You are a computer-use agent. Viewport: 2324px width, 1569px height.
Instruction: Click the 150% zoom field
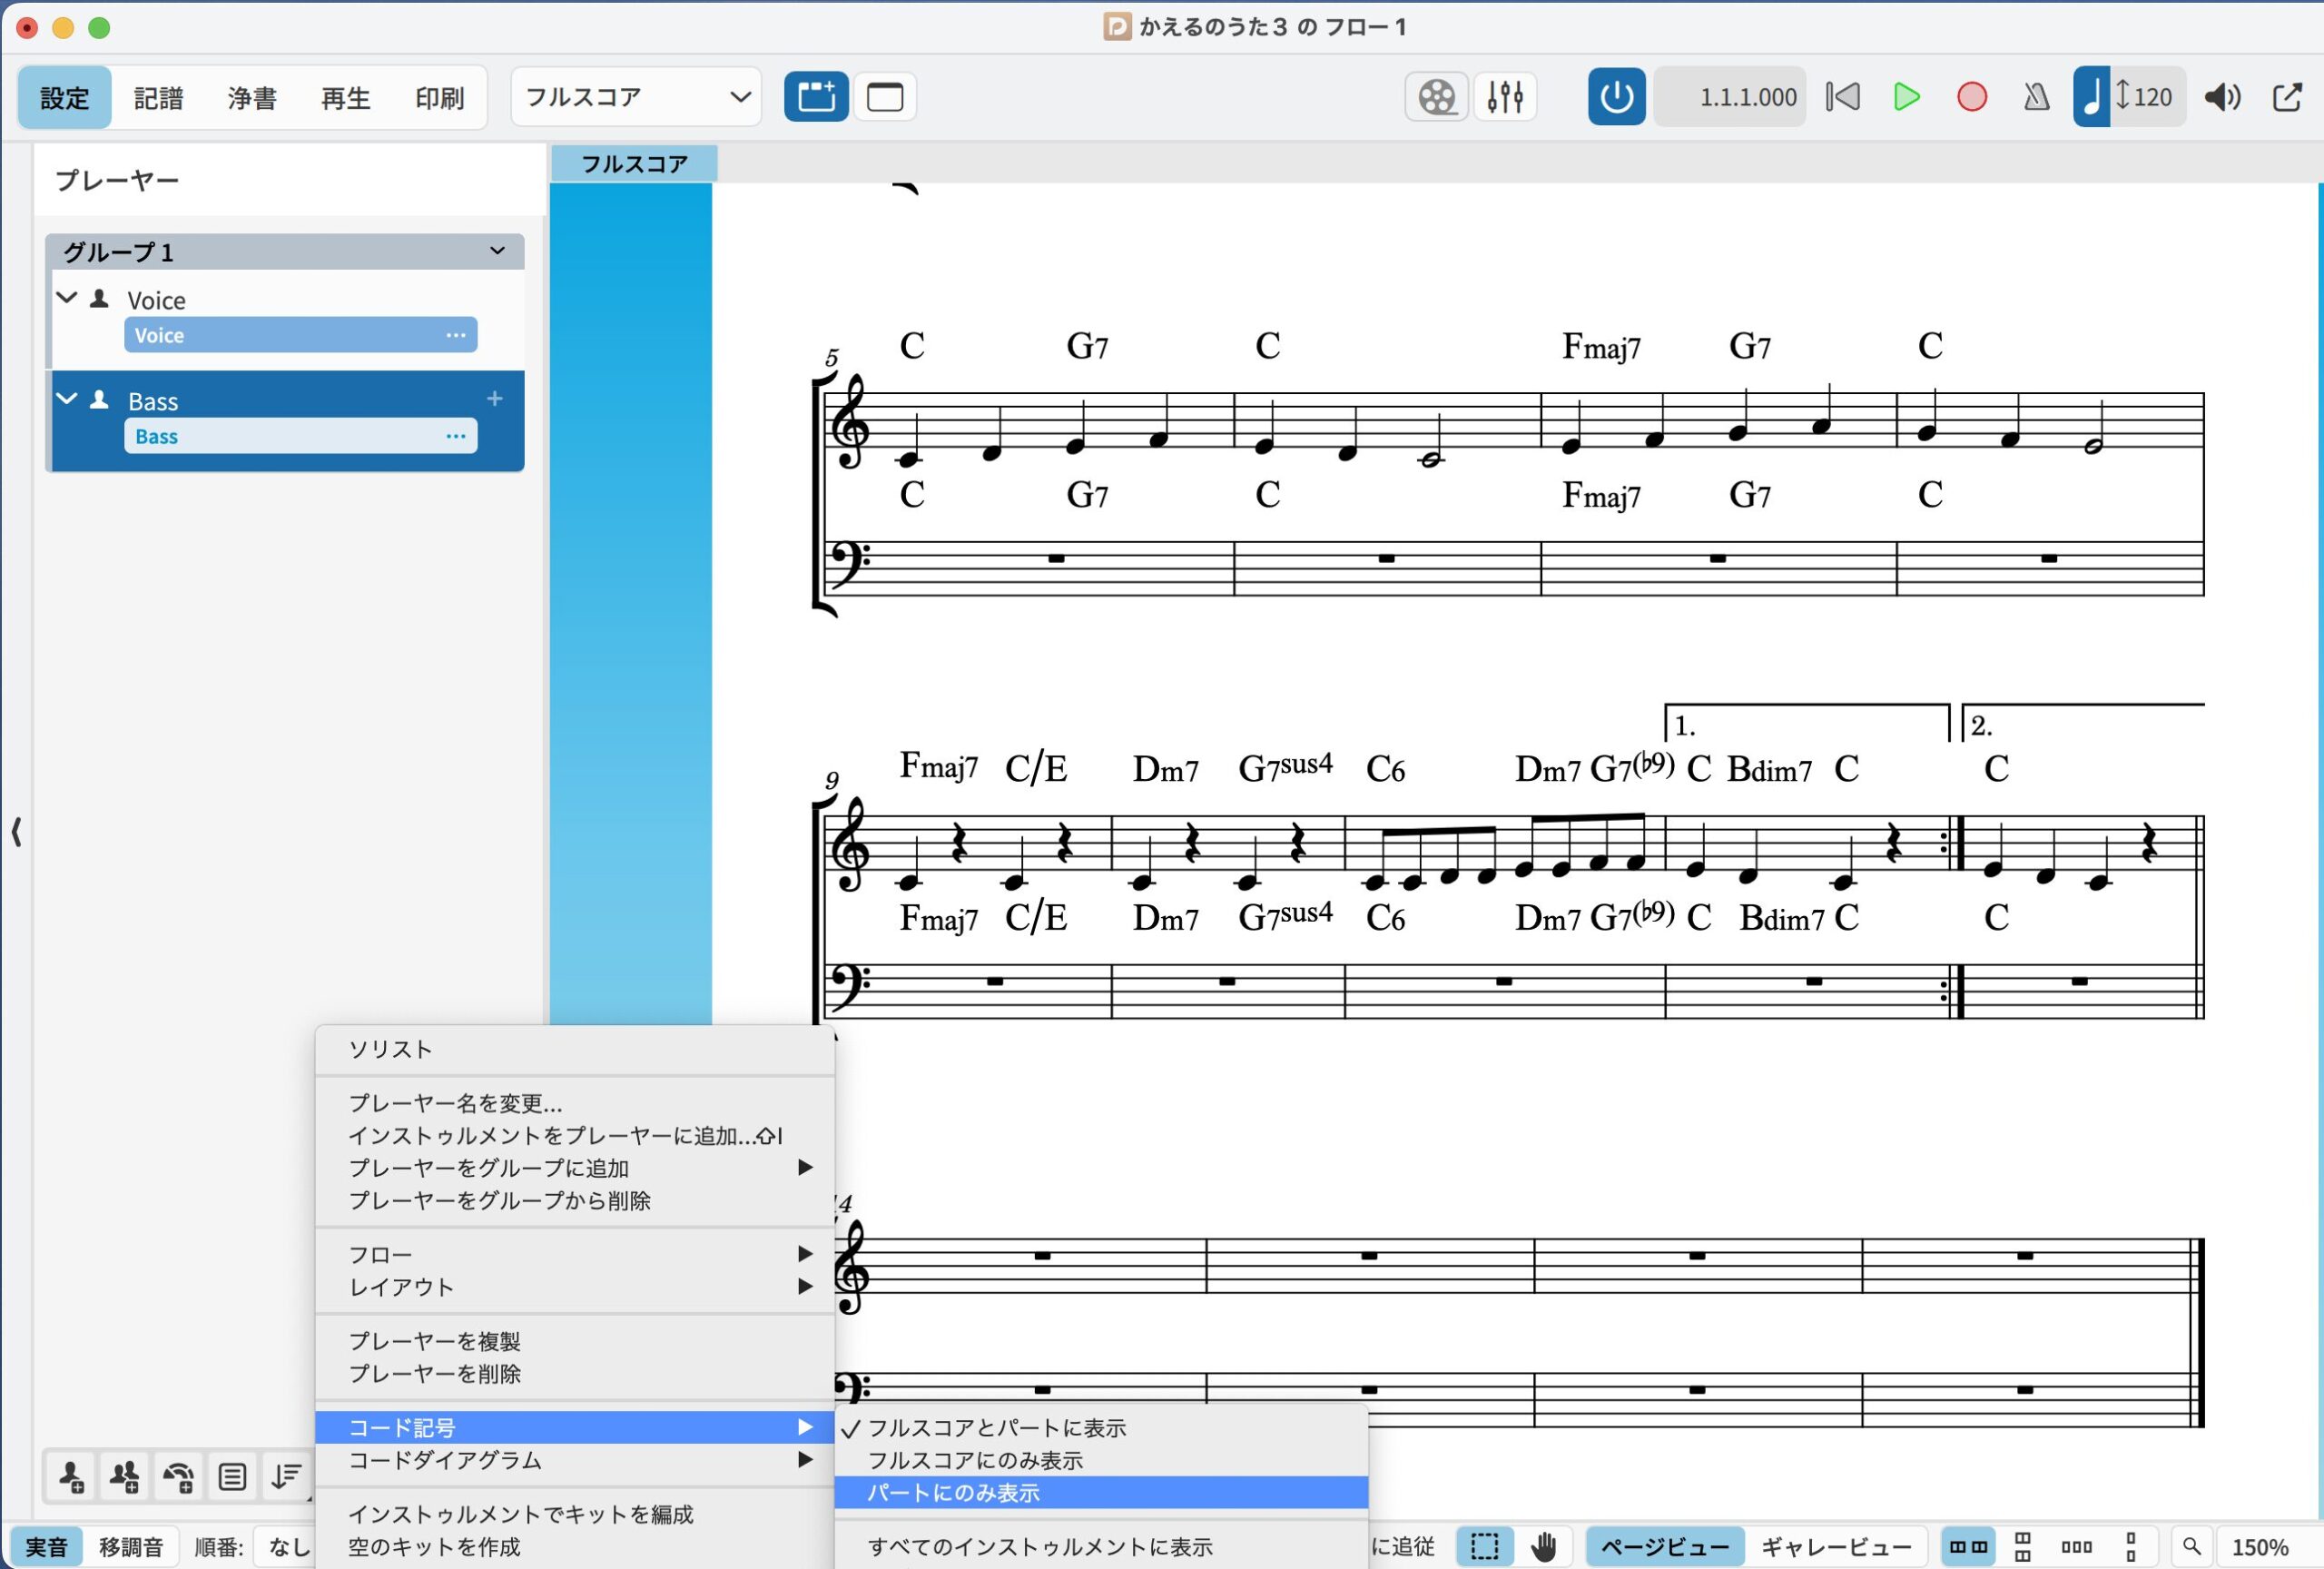point(2260,1547)
